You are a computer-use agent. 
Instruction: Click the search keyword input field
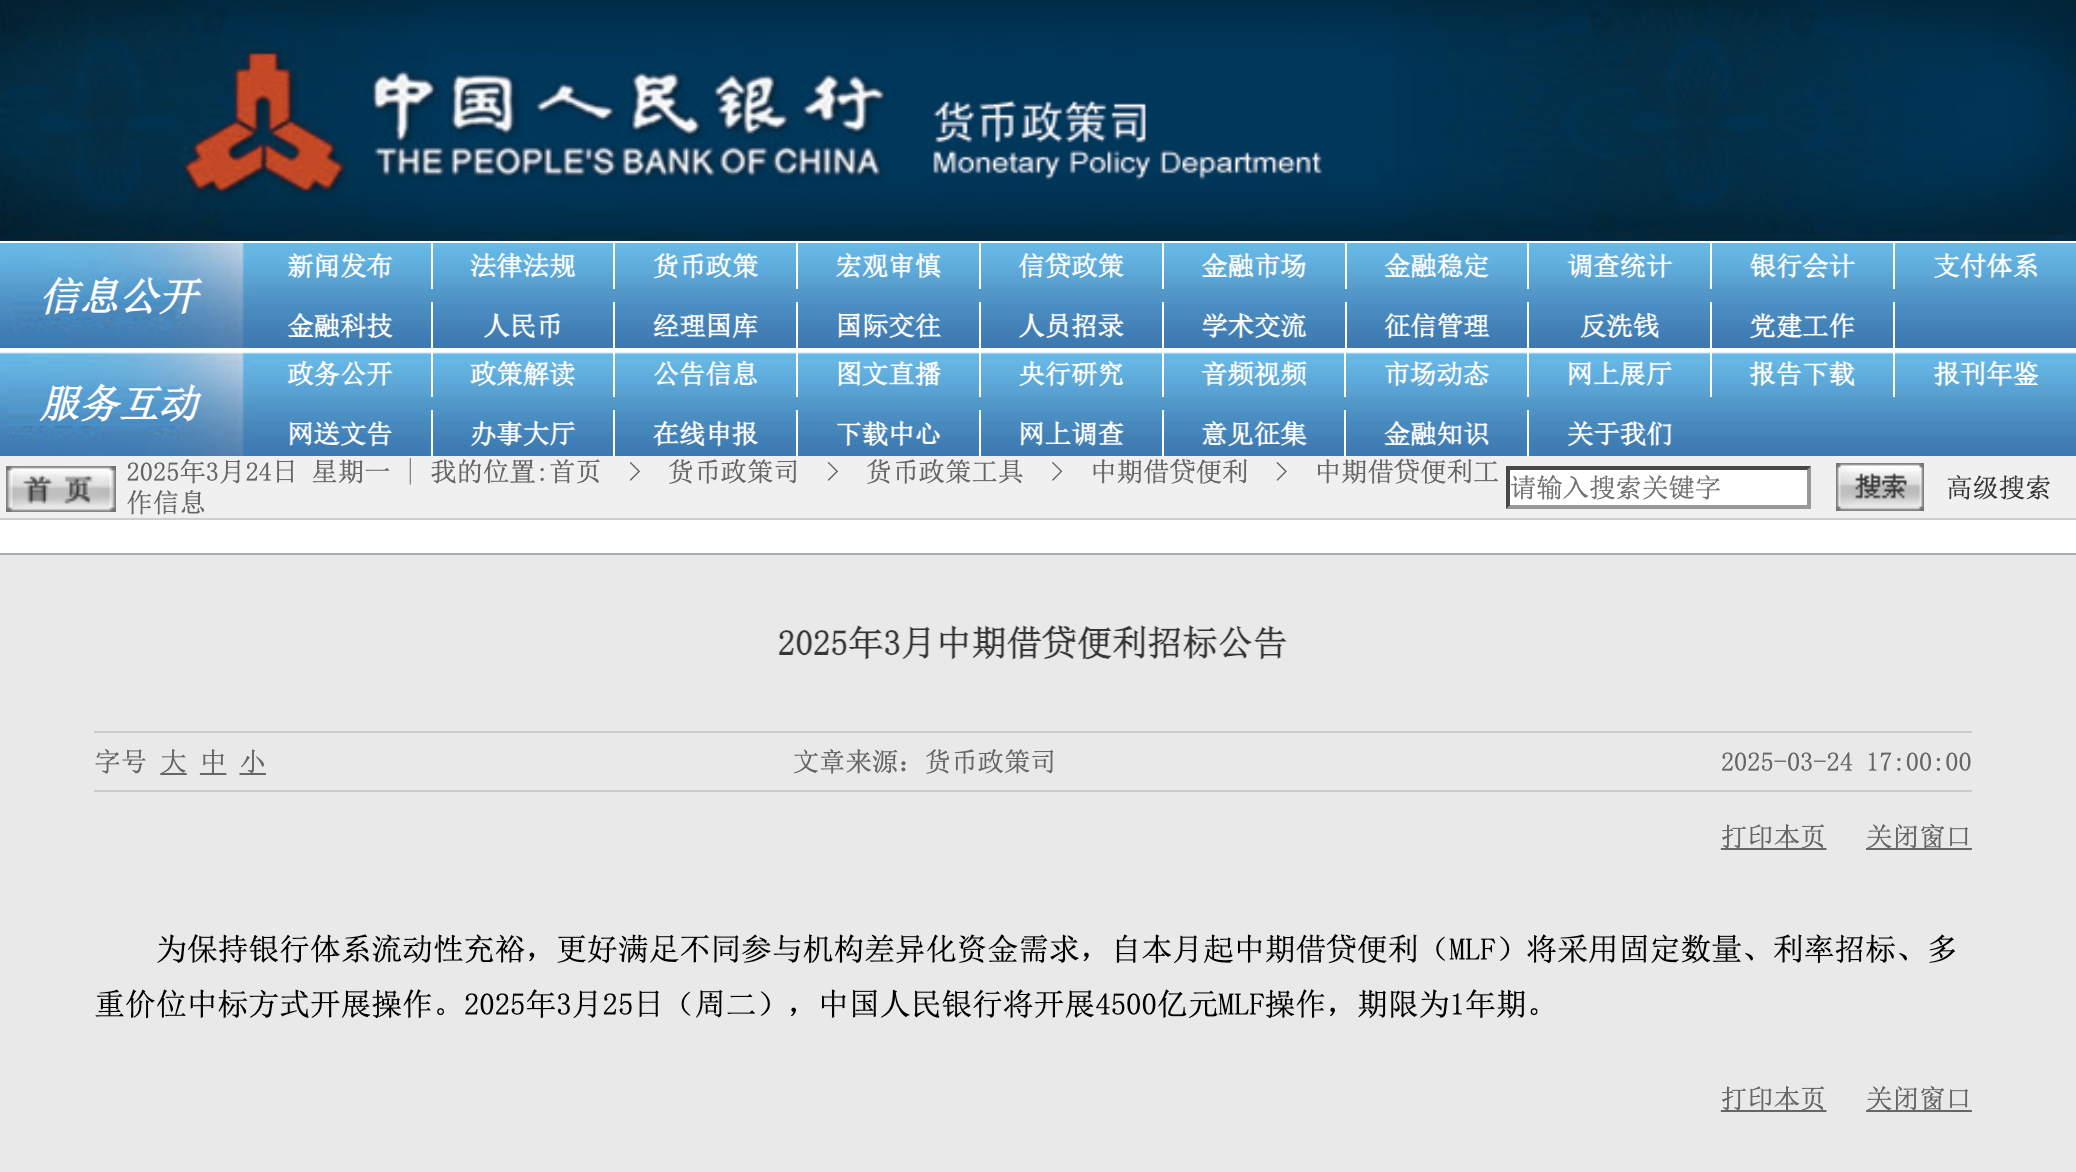(1657, 488)
